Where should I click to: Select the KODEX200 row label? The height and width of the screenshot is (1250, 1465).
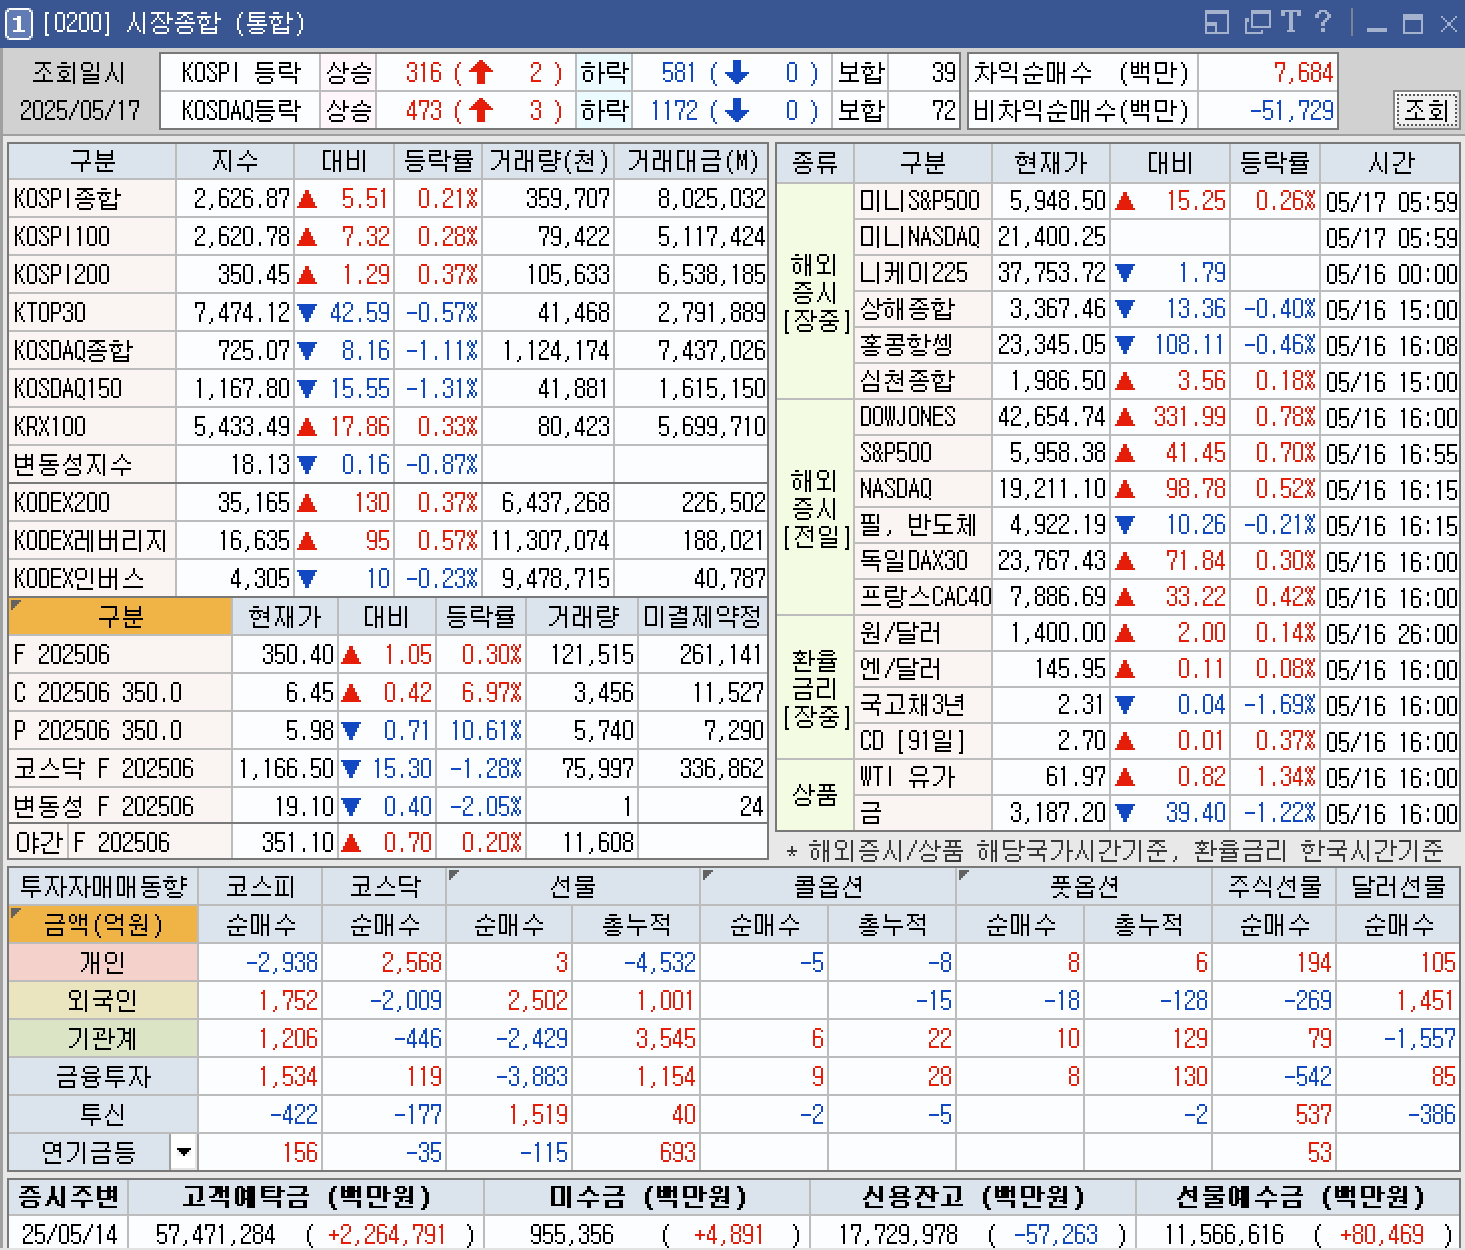coord(92,503)
